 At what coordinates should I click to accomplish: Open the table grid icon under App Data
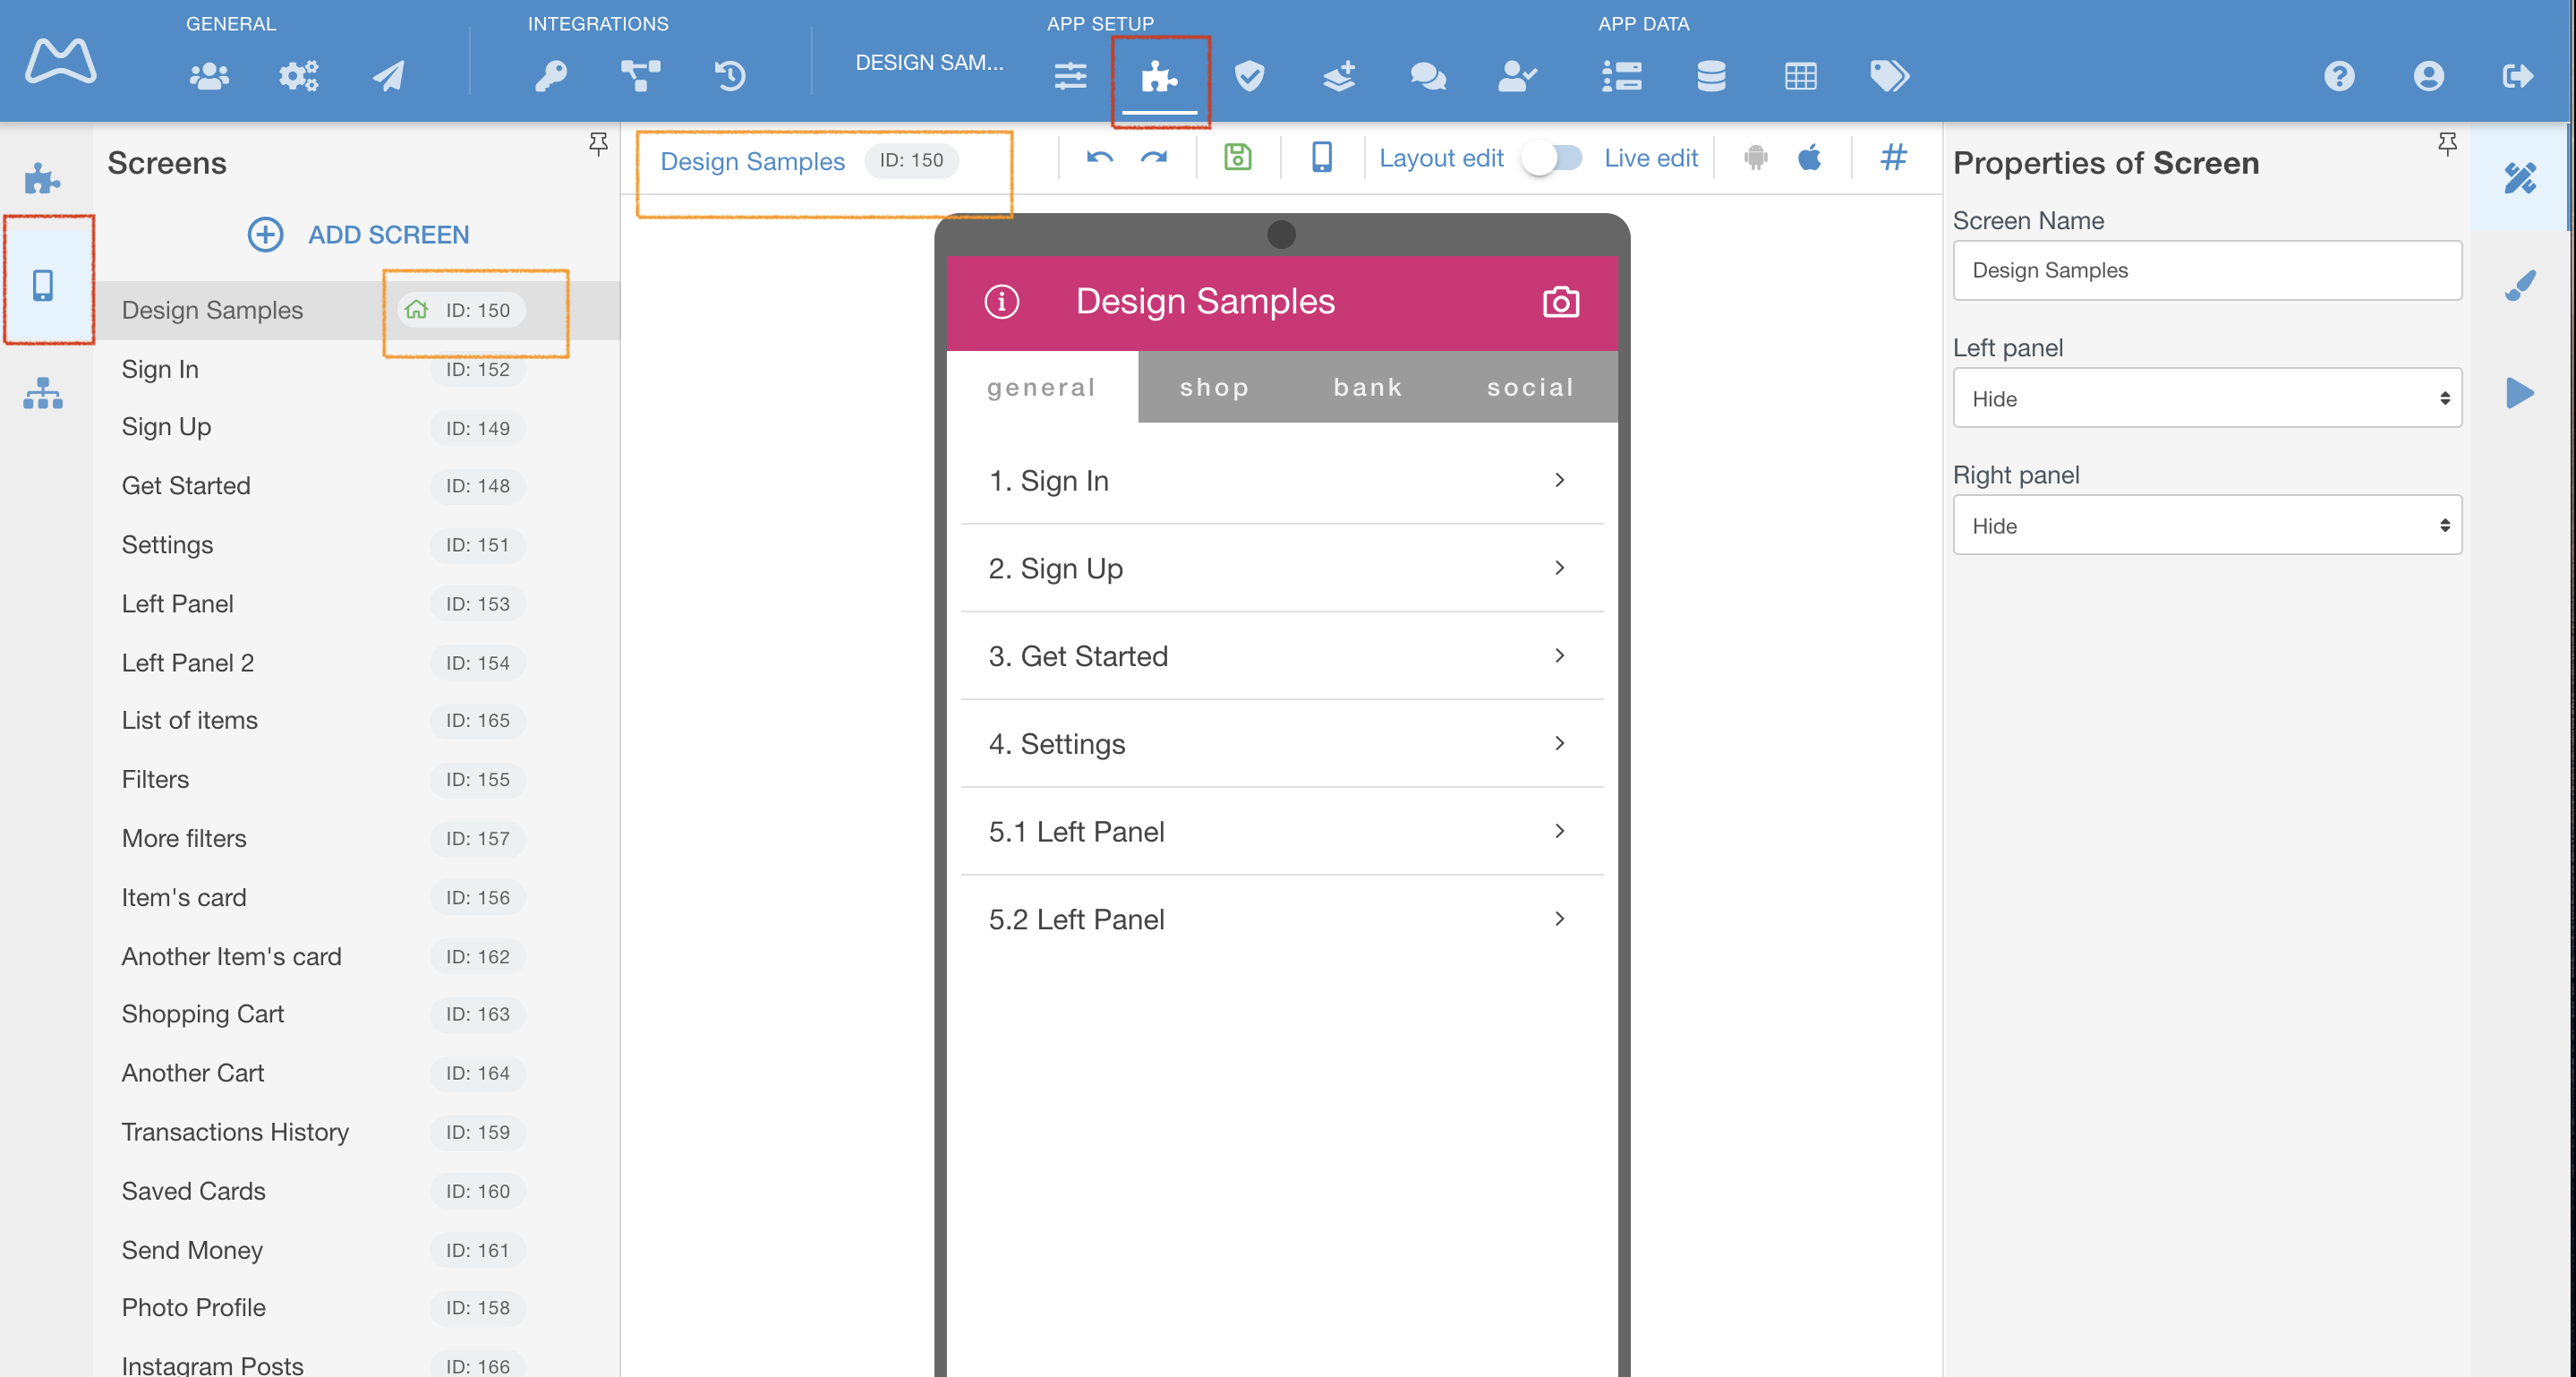pyautogui.click(x=1801, y=76)
